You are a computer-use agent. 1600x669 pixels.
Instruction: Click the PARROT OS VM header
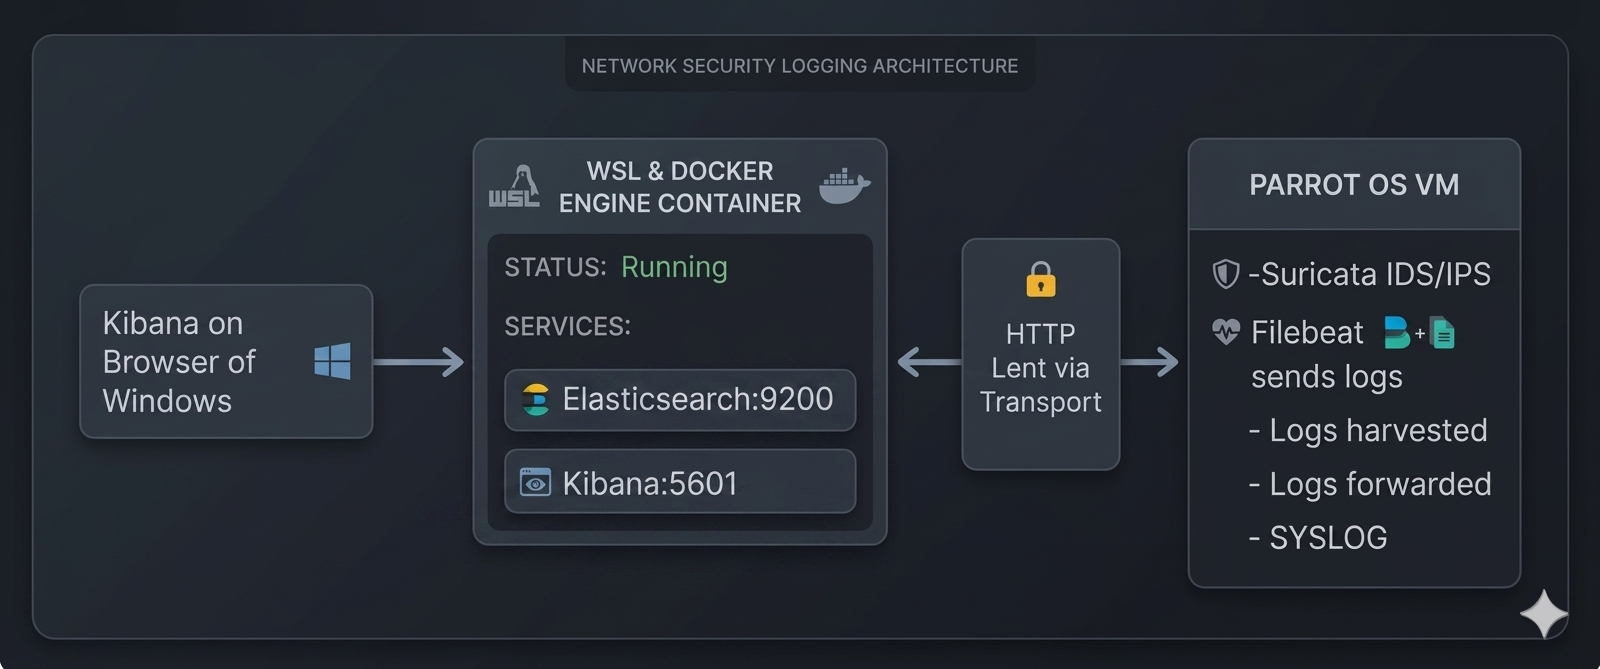(1354, 185)
